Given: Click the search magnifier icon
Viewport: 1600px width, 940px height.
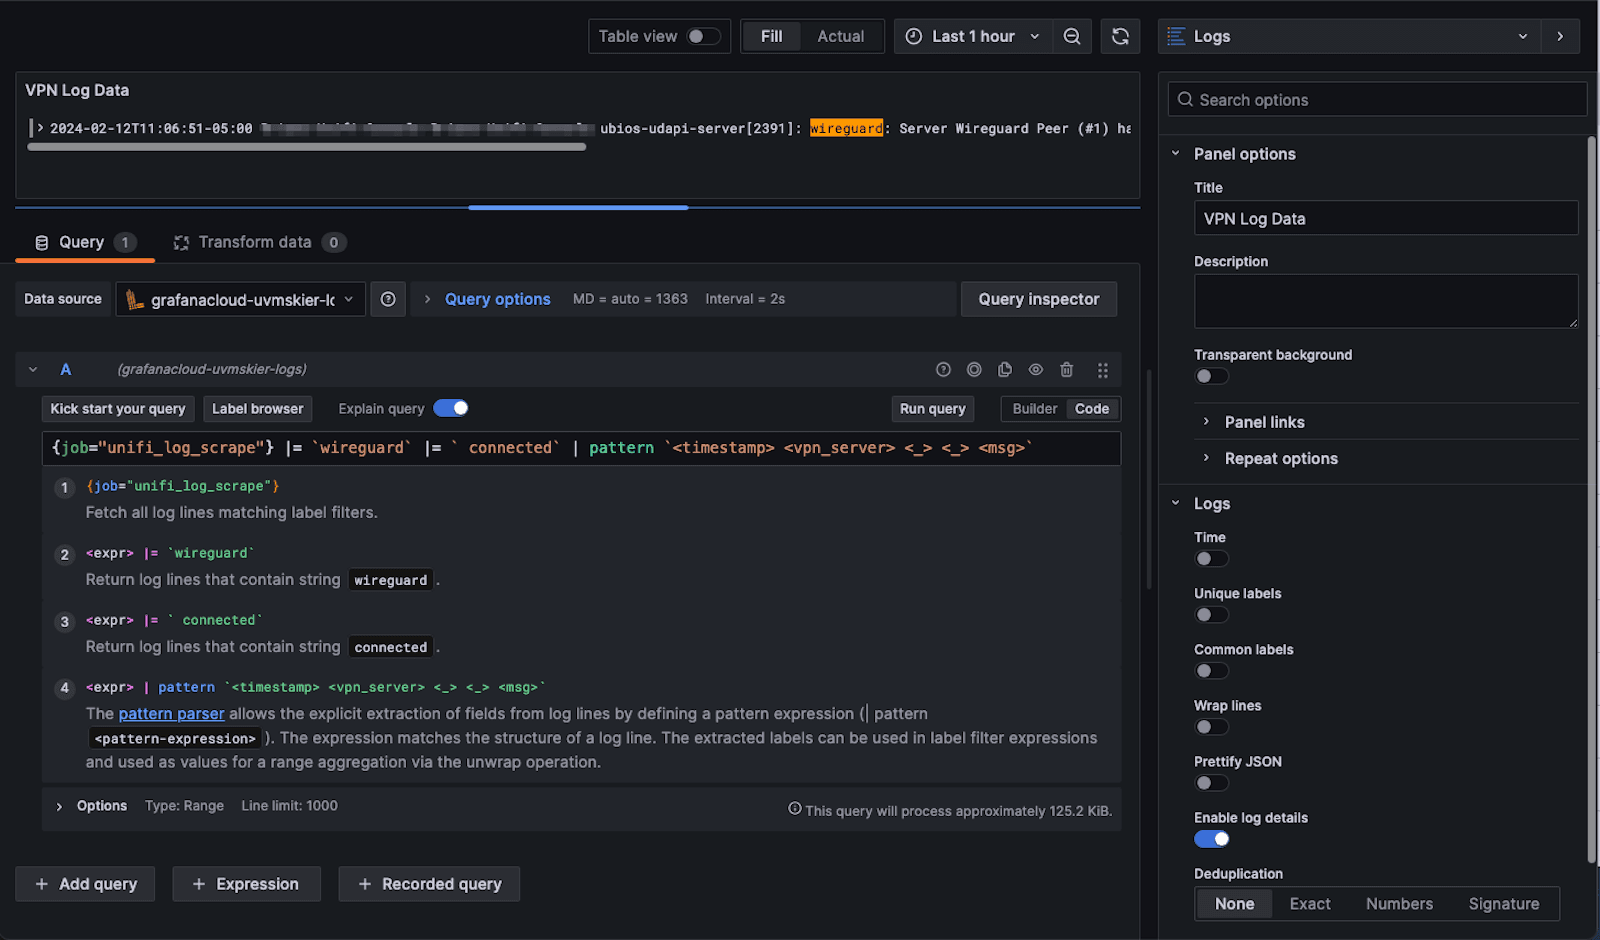Looking at the screenshot, I should click(x=1185, y=100).
